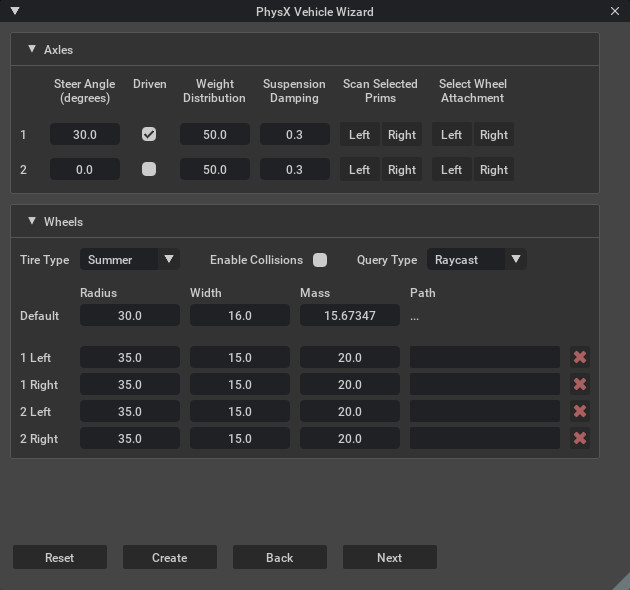The image size is (630, 590).
Task: Close the PhysX Vehicle Wizard window
Action: (x=615, y=11)
